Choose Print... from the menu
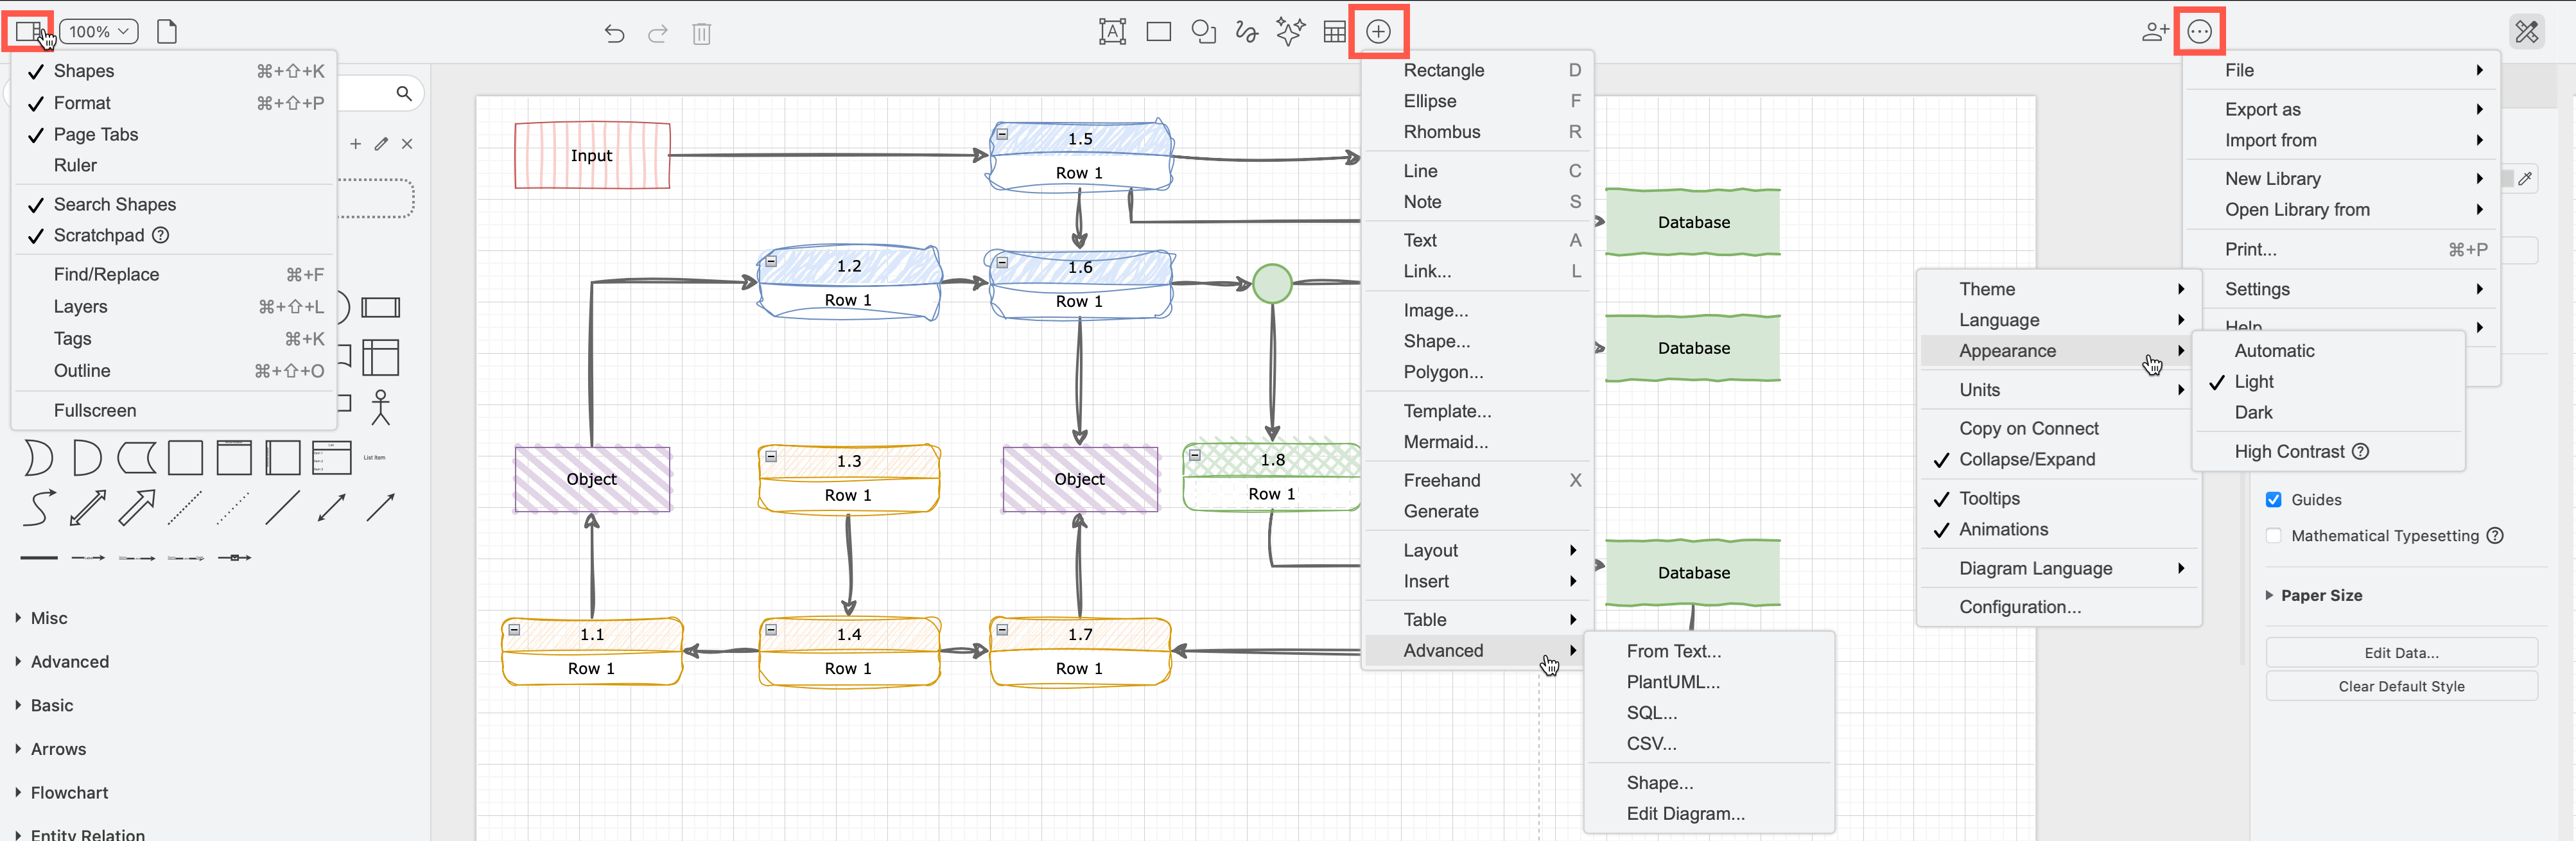This screenshot has width=2576, height=841. (2341, 249)
